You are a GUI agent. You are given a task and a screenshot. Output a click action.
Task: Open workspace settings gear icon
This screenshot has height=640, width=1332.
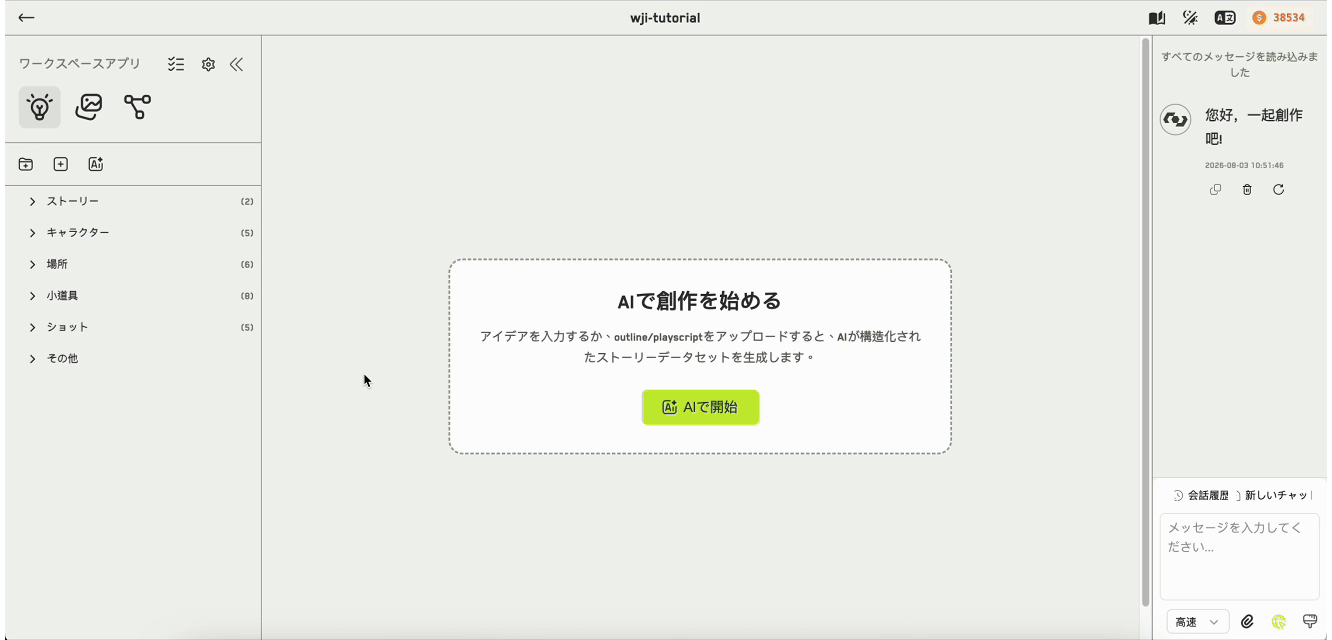[x=208, y=64]
